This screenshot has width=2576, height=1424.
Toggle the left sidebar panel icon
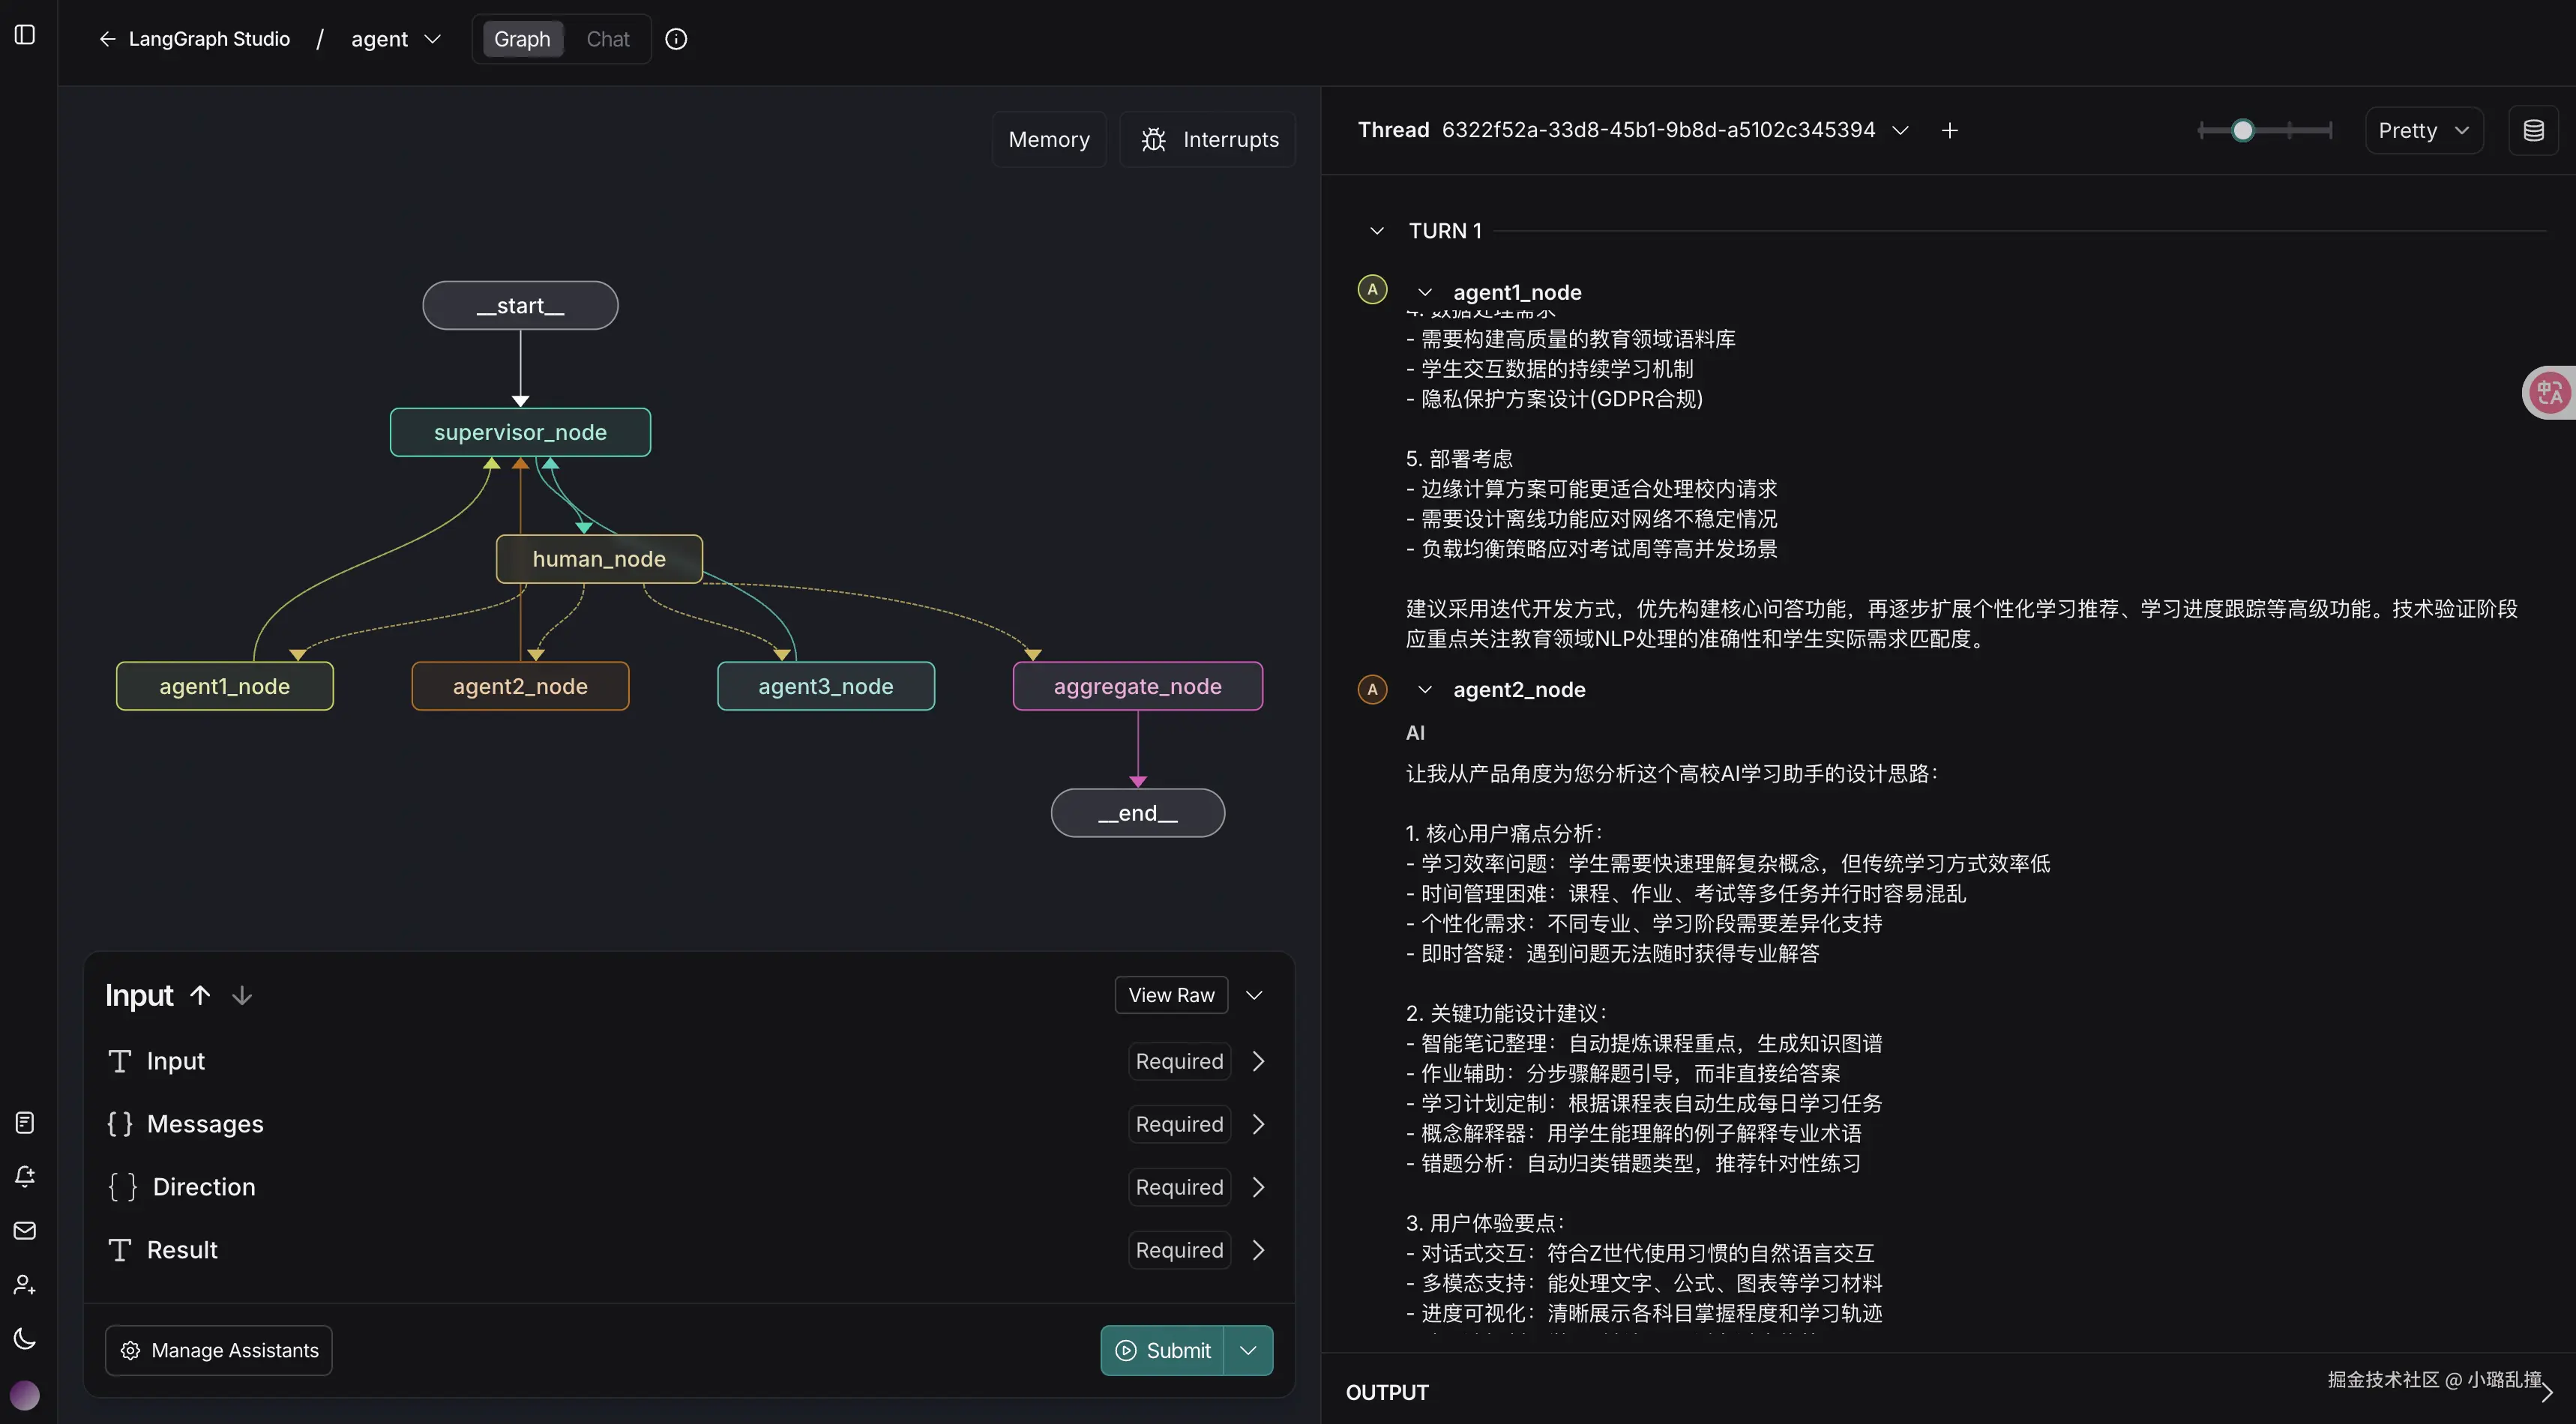[x=25, y=35]
